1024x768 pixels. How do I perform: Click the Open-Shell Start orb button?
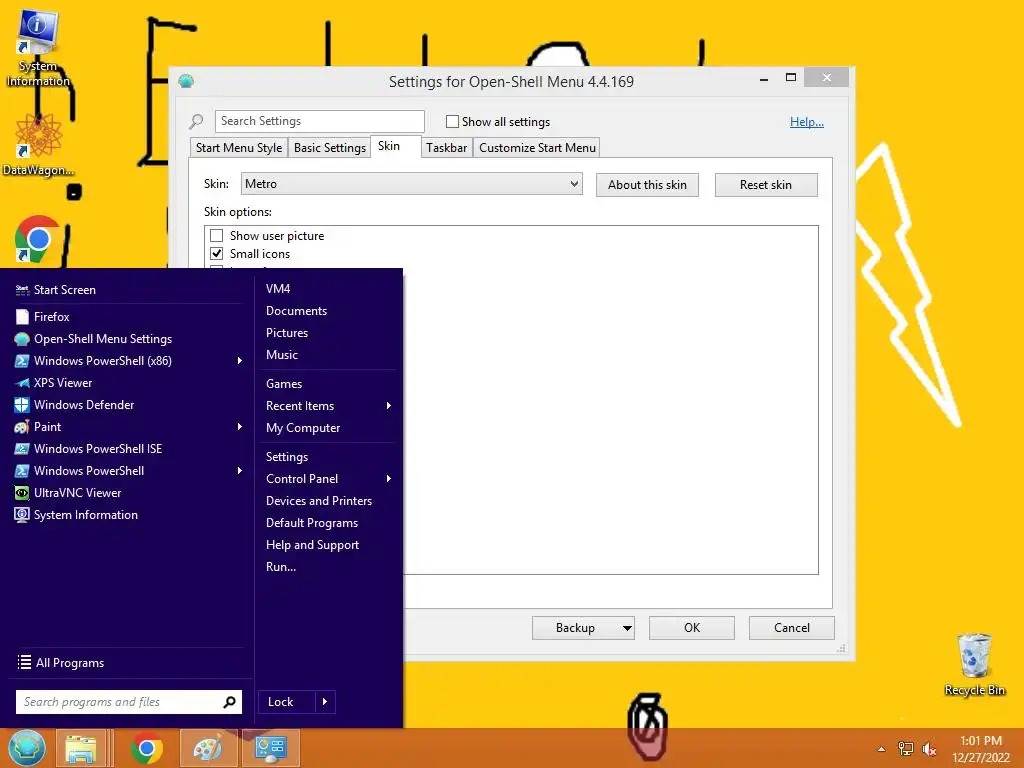coord(27,748)
